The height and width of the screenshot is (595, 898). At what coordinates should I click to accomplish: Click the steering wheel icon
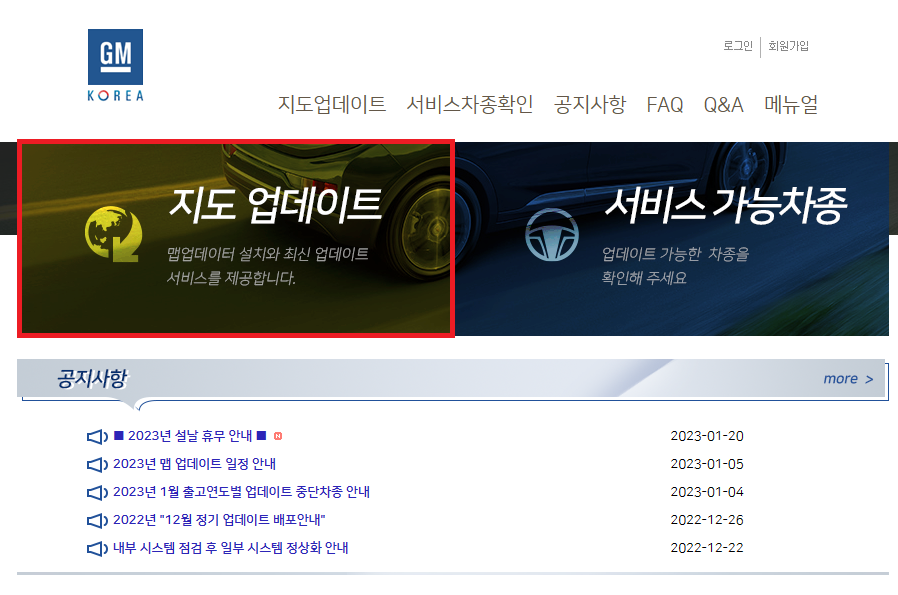(x=552, y=235)
